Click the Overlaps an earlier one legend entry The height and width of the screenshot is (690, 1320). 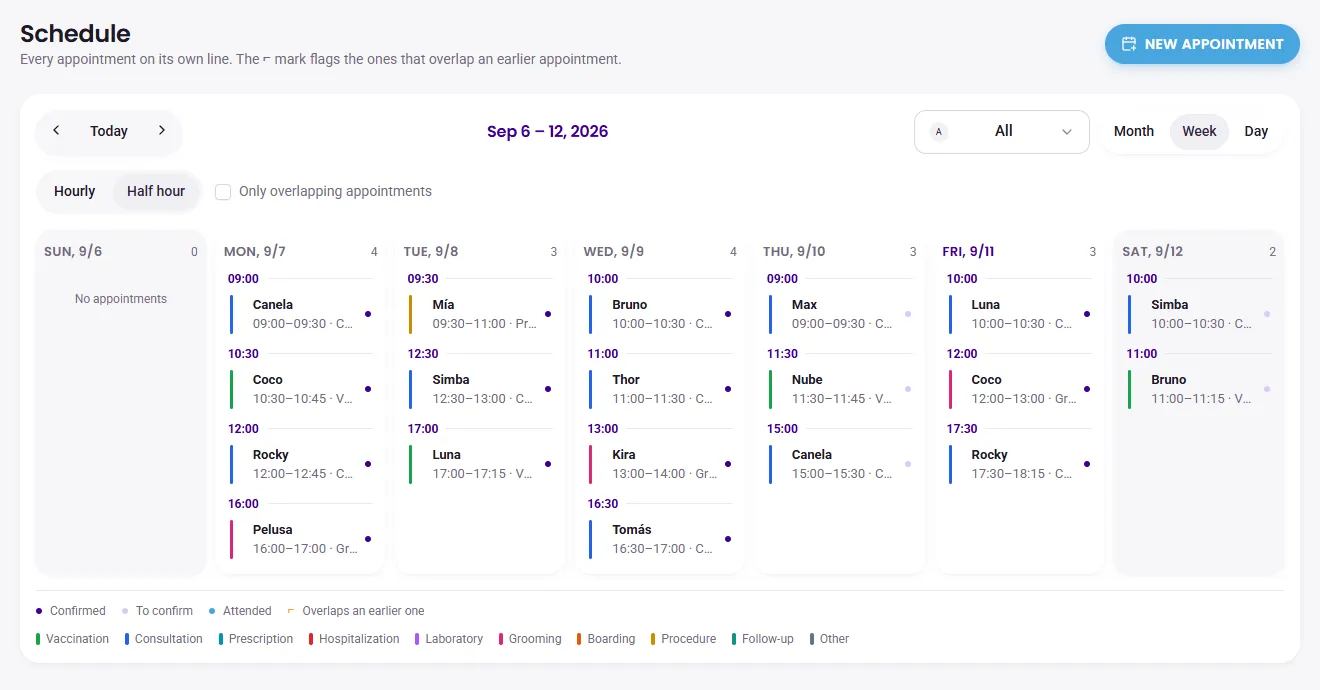[356, 611]
